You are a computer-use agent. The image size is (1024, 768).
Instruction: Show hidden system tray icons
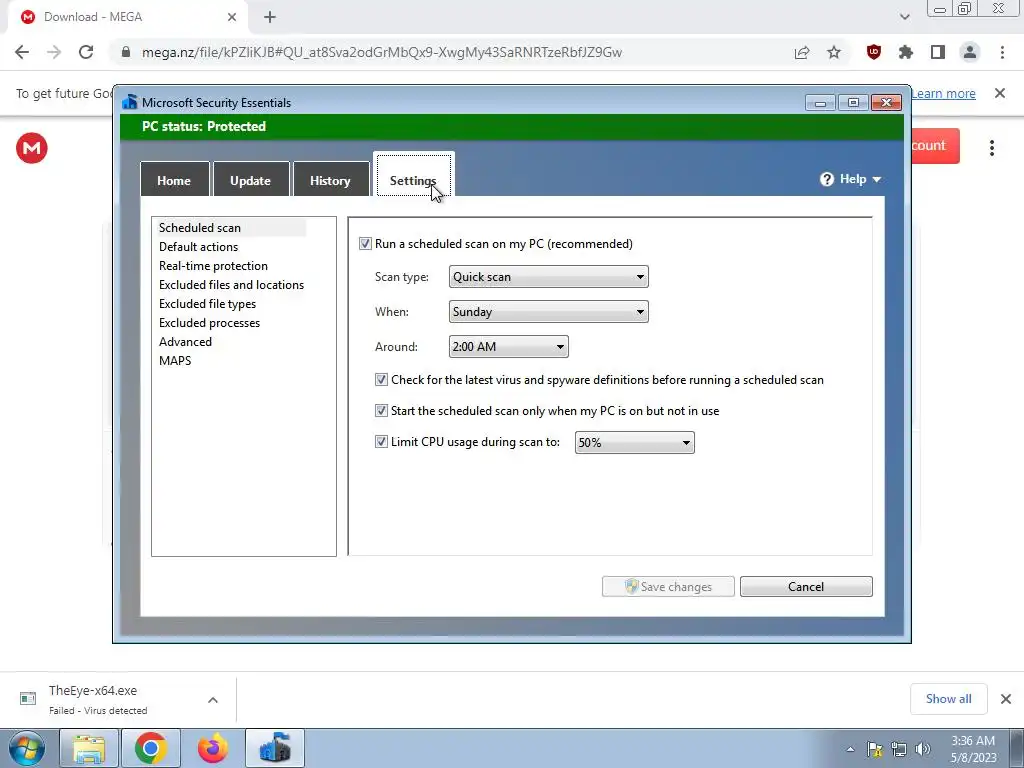[x=850, y=749]
